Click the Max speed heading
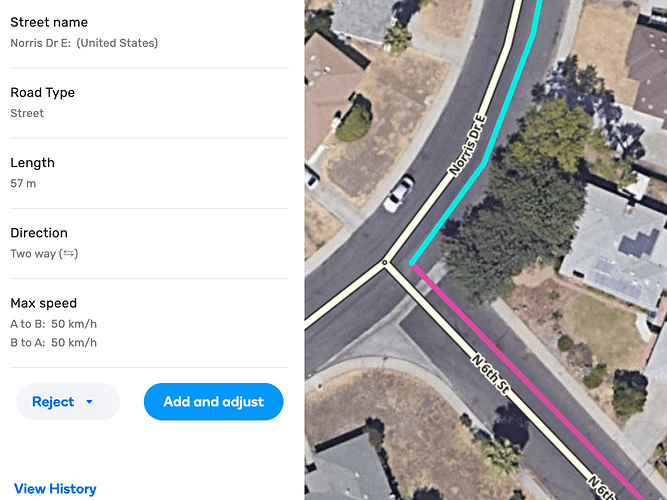Screen dimensions: 667x500 point(43,303)
